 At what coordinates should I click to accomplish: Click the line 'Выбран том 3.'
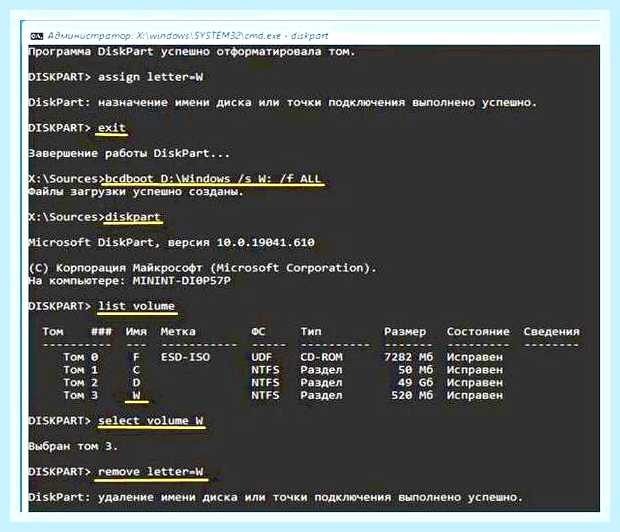click(x=73, y=446)
